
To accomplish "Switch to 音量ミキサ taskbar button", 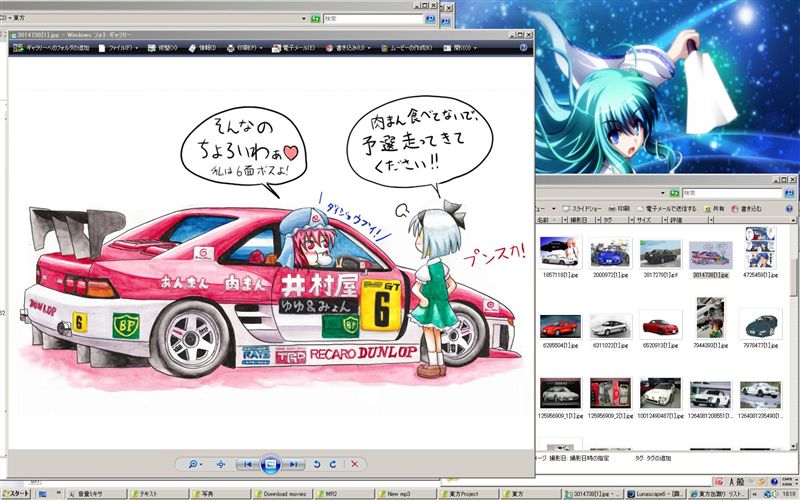I will 96,494.
